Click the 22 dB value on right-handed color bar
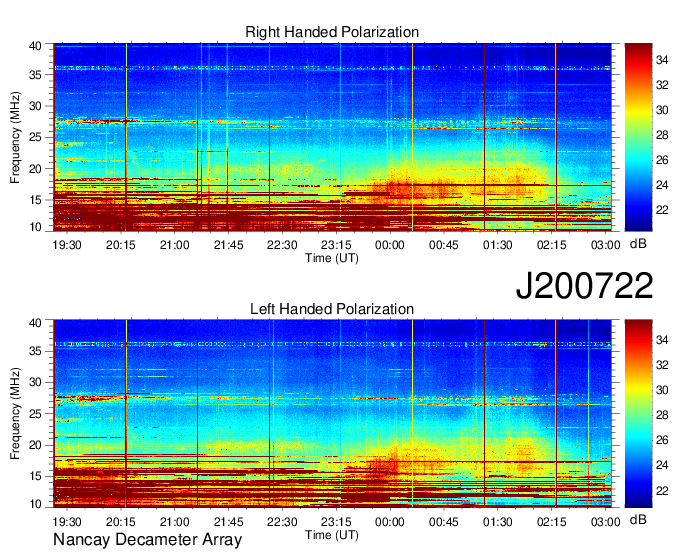The image size is (680, 552). (x=662, y=210)
